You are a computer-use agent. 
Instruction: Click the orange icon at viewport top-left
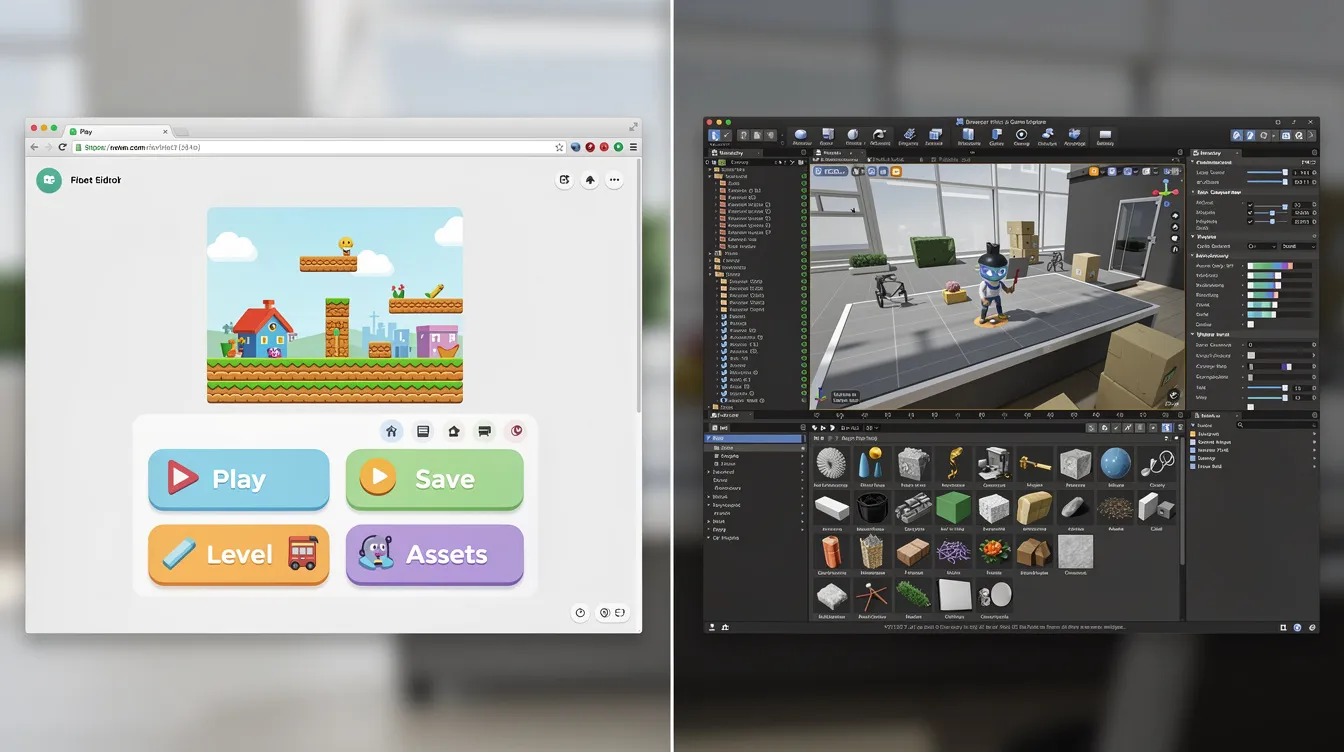[x=895, y=172]
